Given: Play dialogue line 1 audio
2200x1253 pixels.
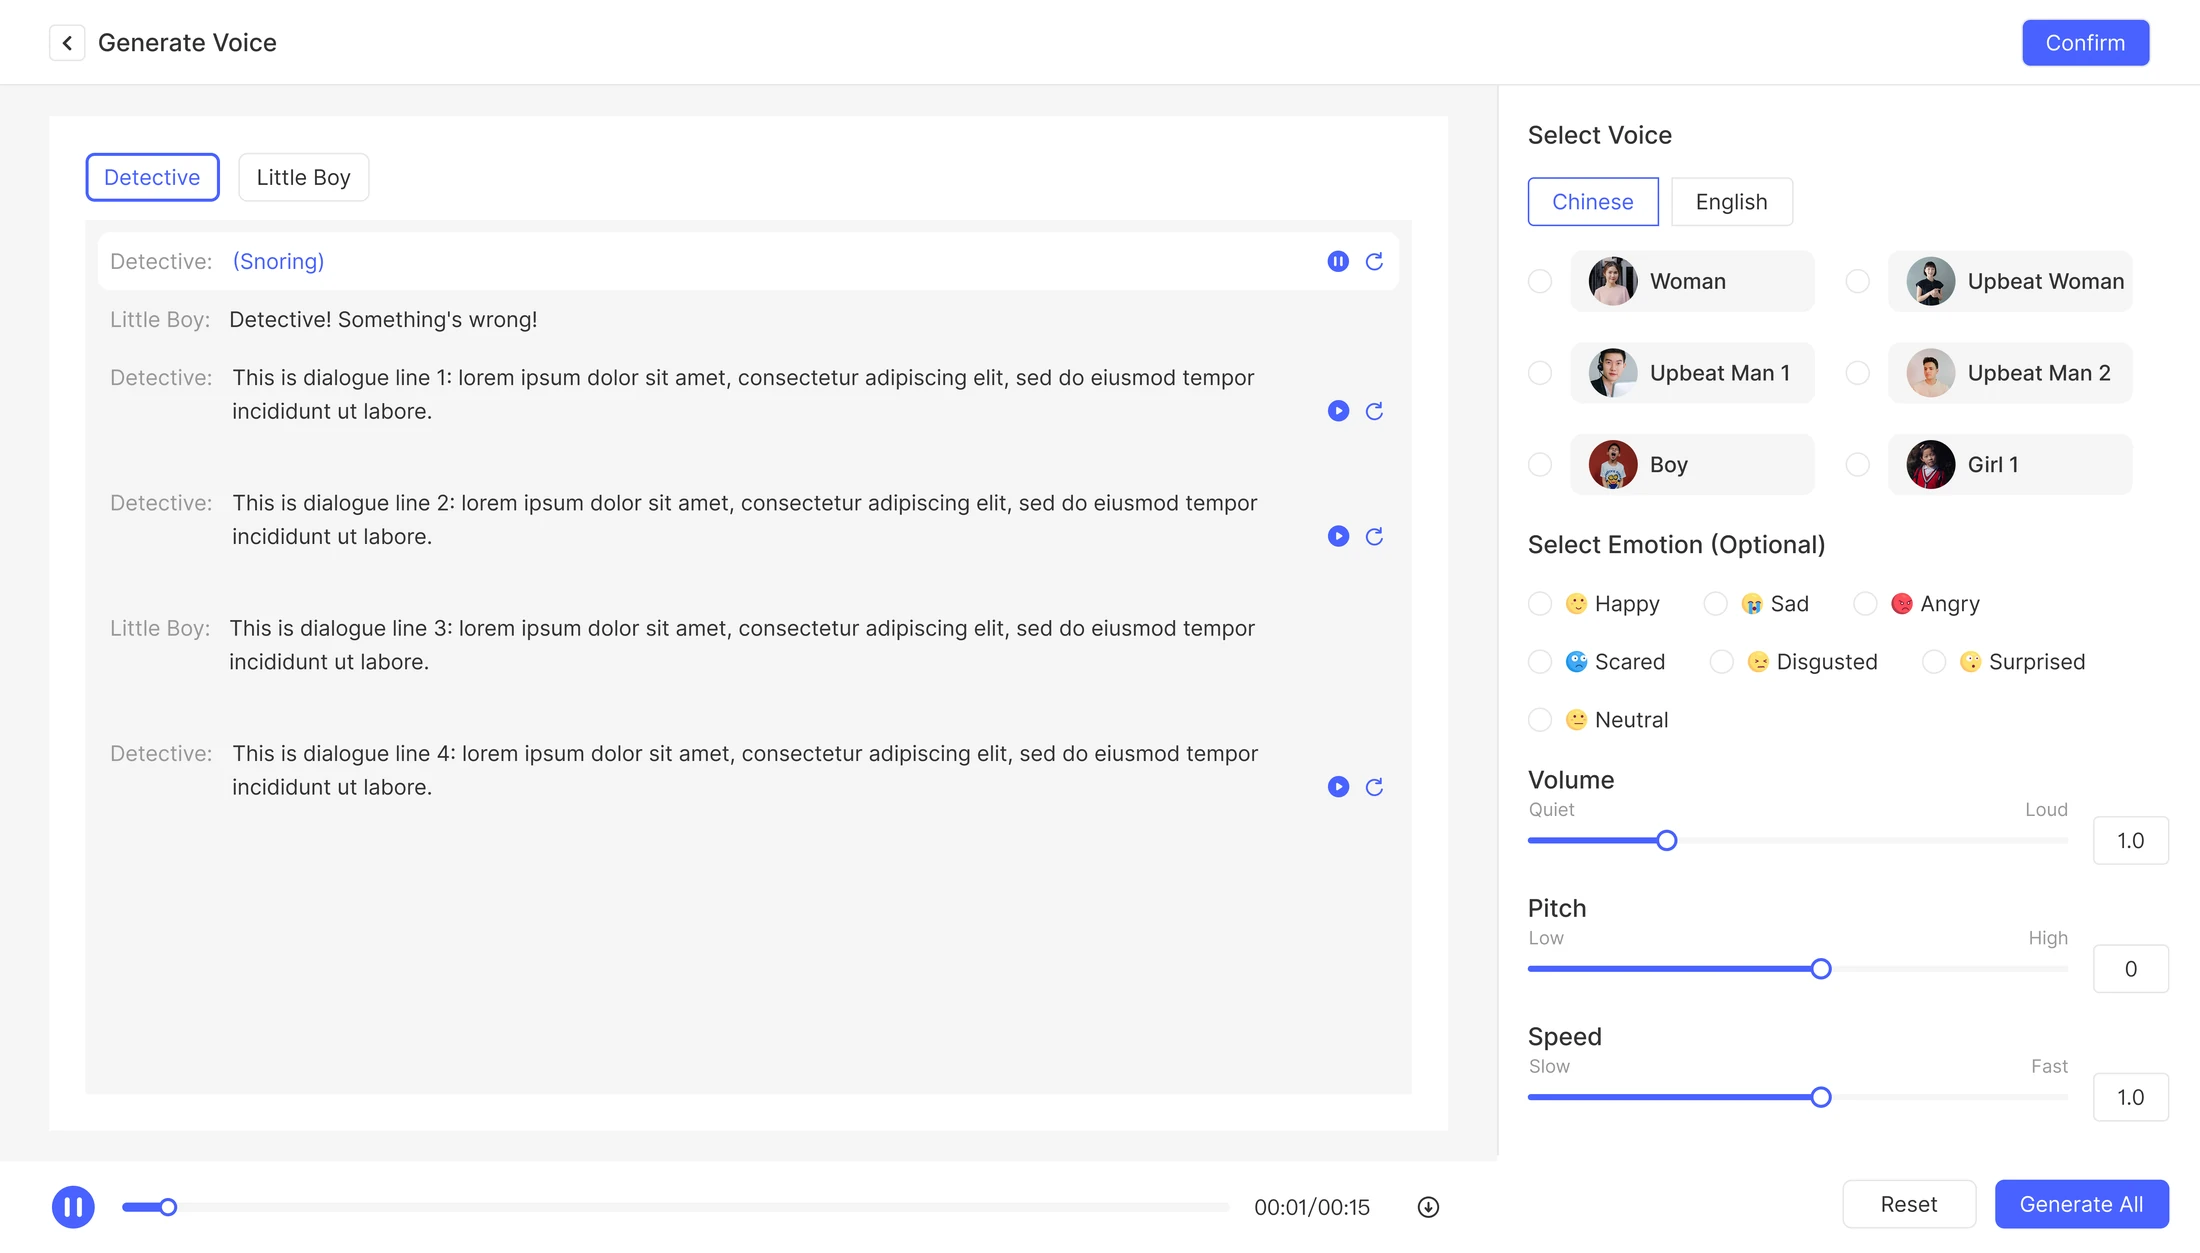Looking at the screenshot, I should coord(1338,411).
